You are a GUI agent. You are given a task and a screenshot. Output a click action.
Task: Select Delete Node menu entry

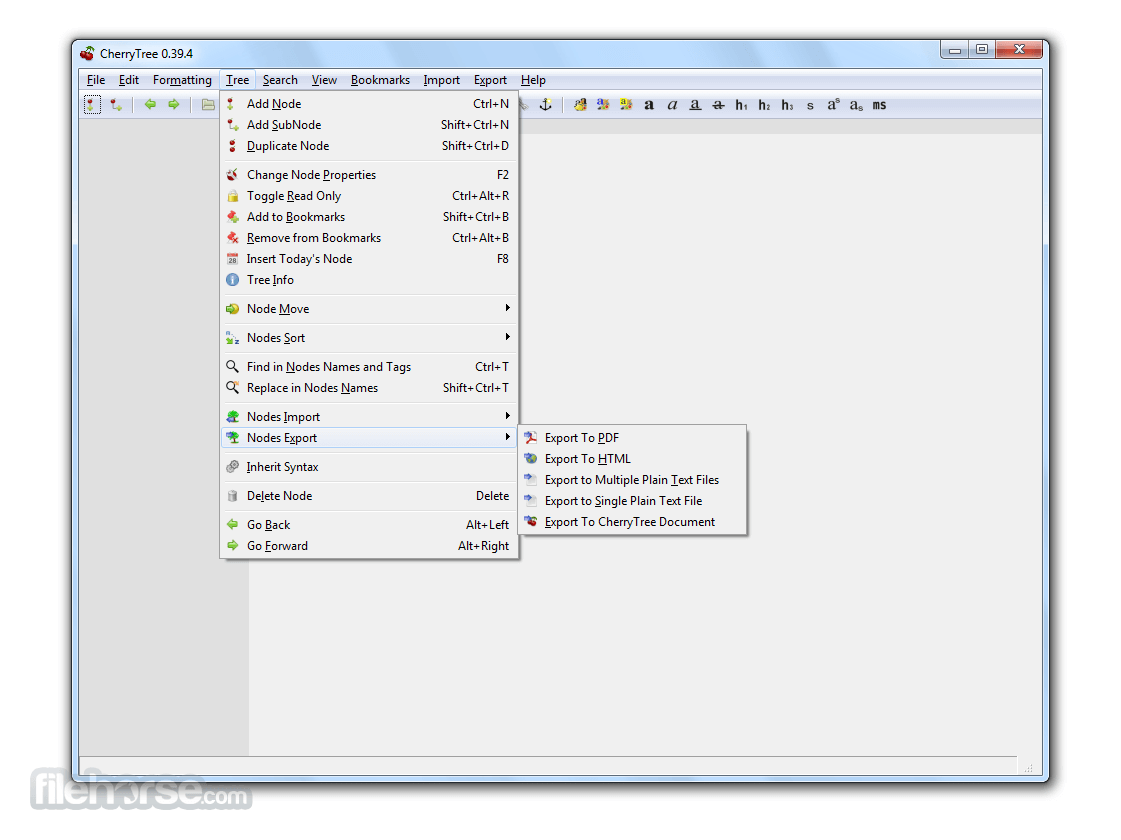369,495
